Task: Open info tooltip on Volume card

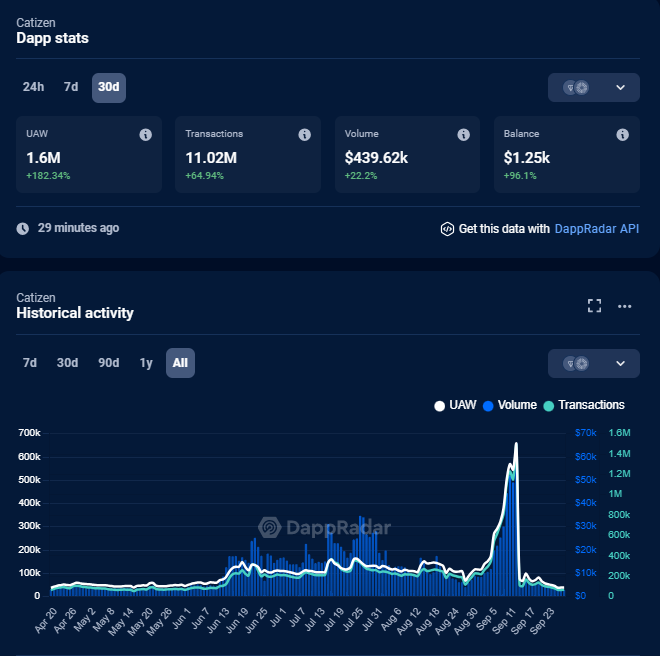Action: pyautogui.click(x=463, y=135)
